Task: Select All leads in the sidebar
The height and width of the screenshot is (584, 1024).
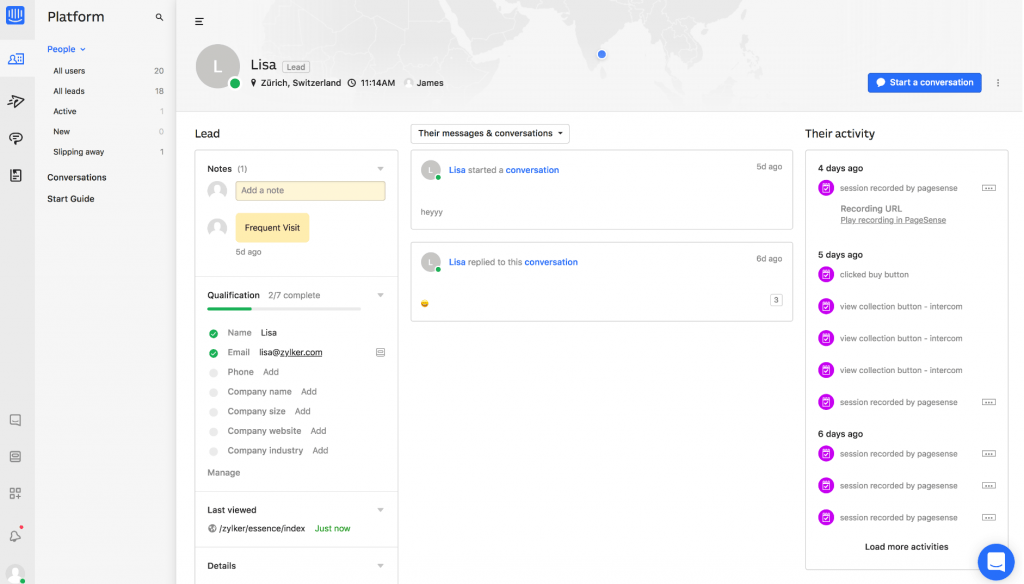Action: 69,91
